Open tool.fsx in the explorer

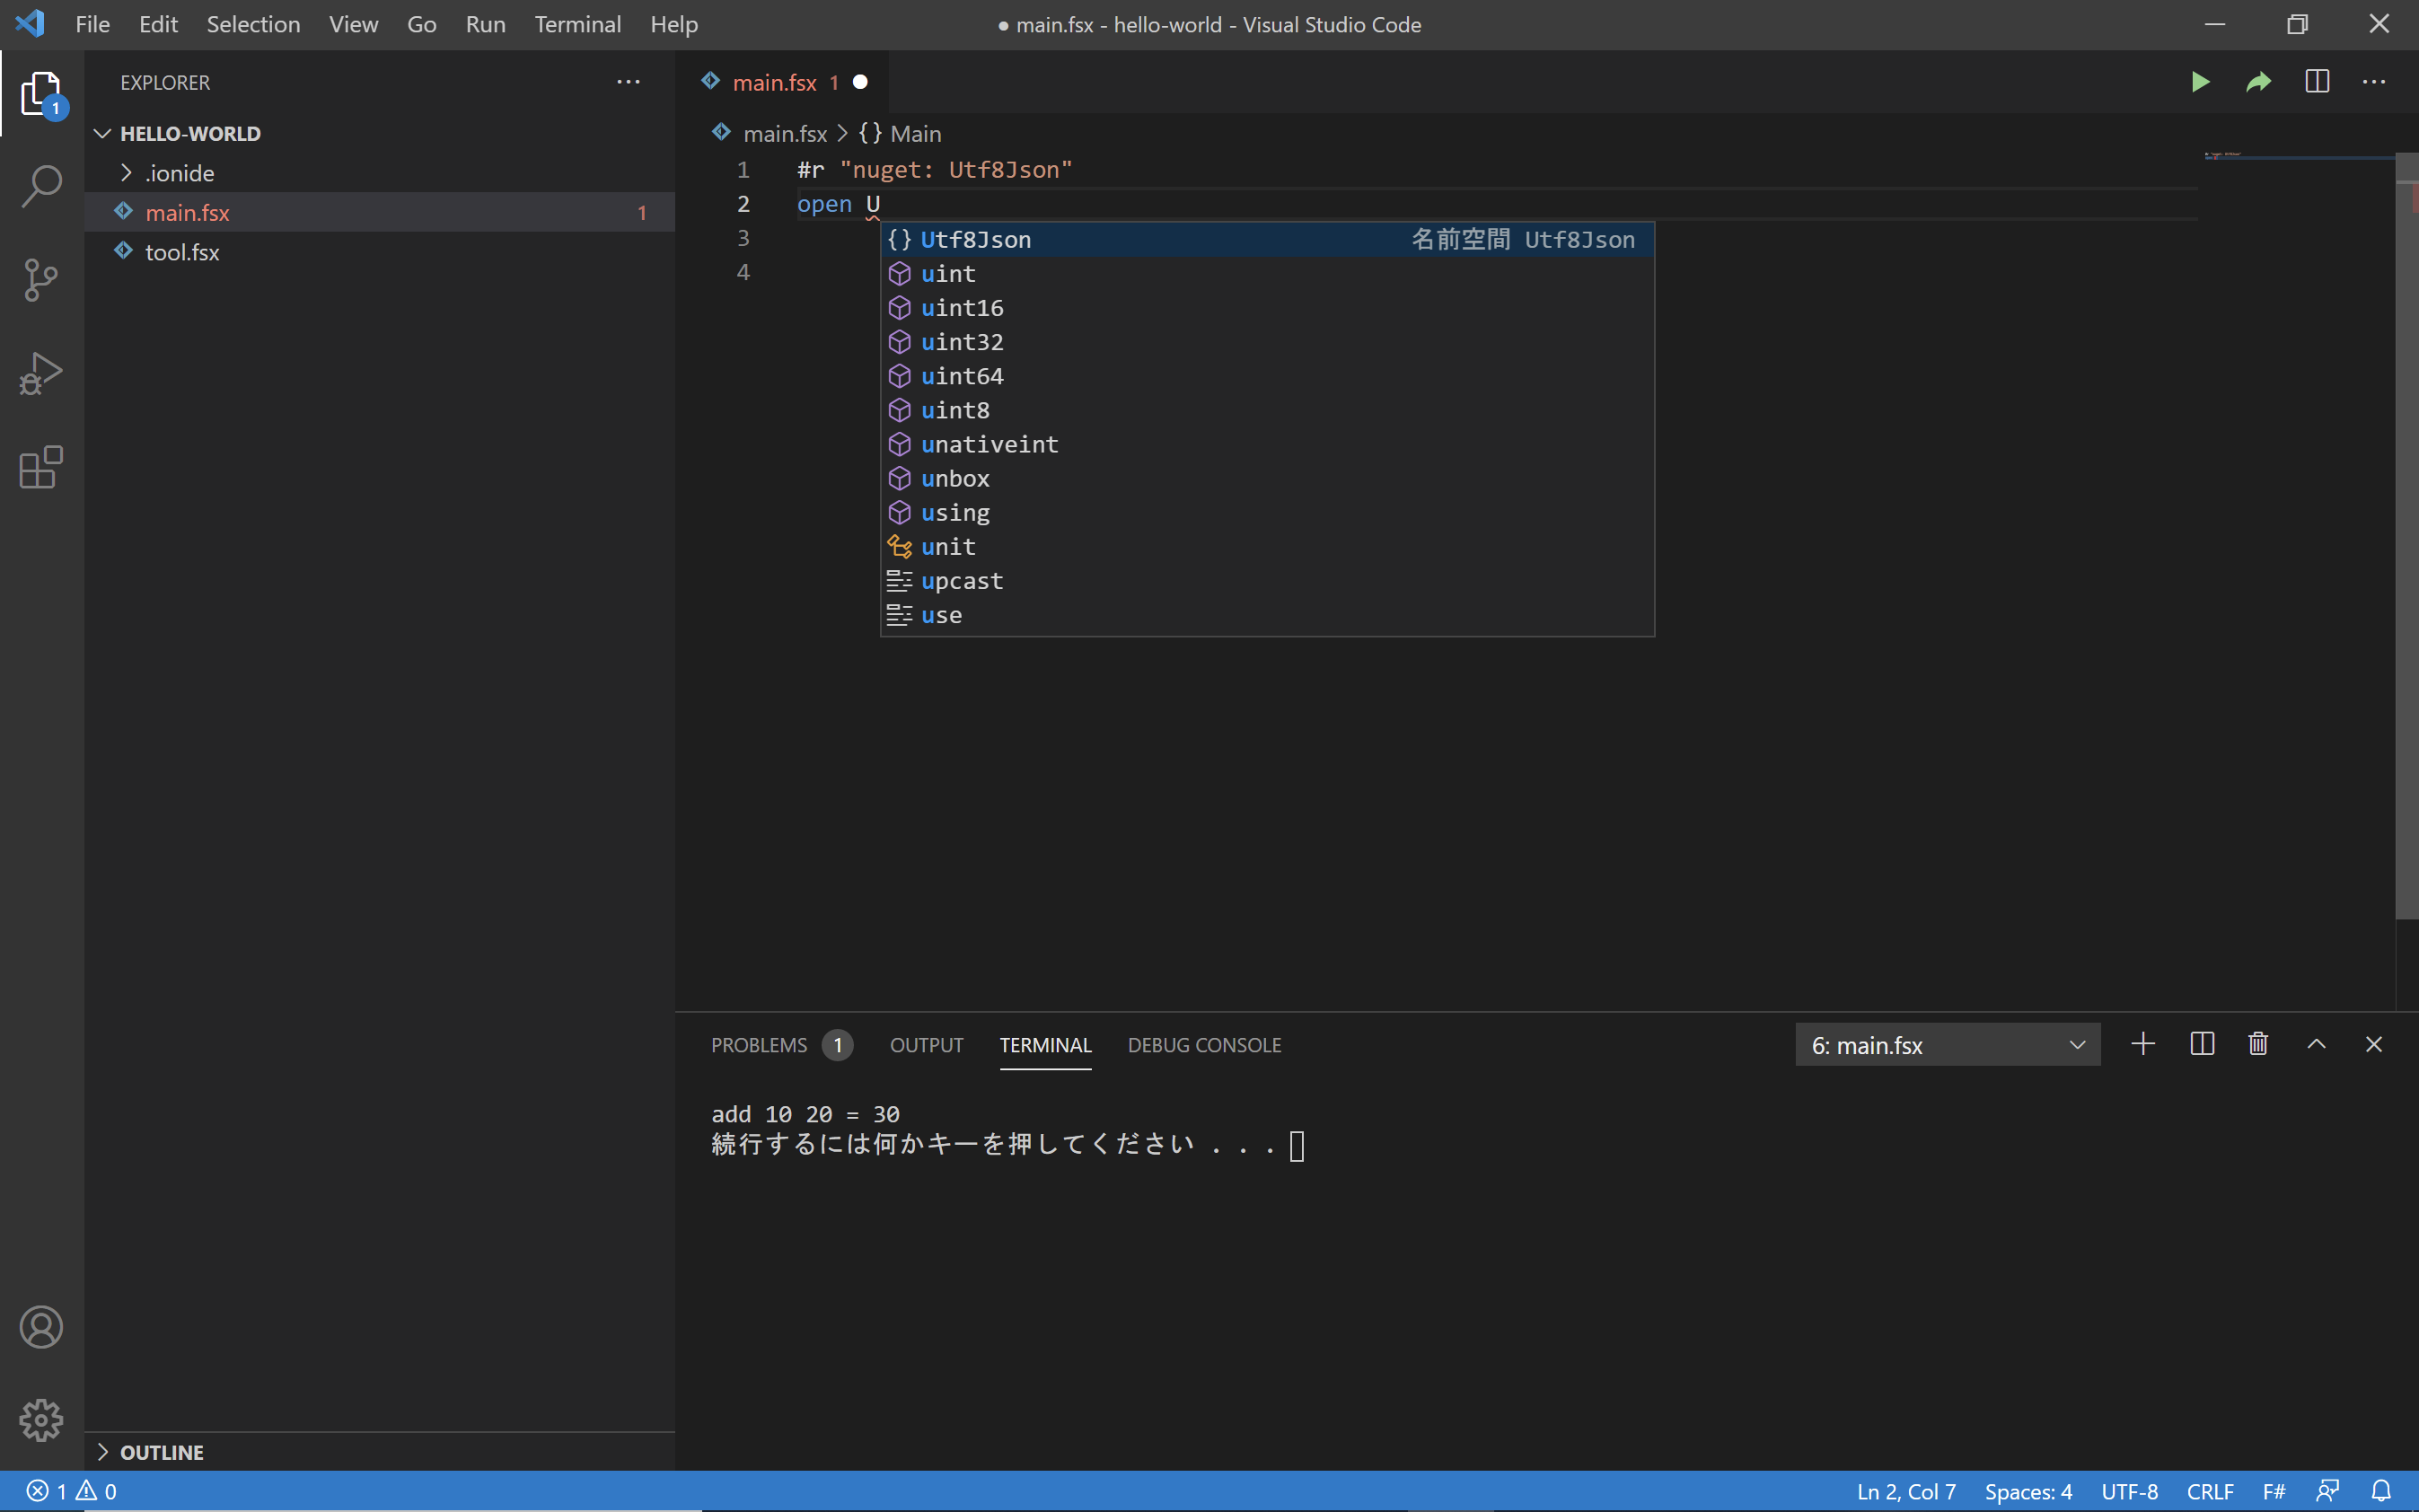(x=182, y=252)
